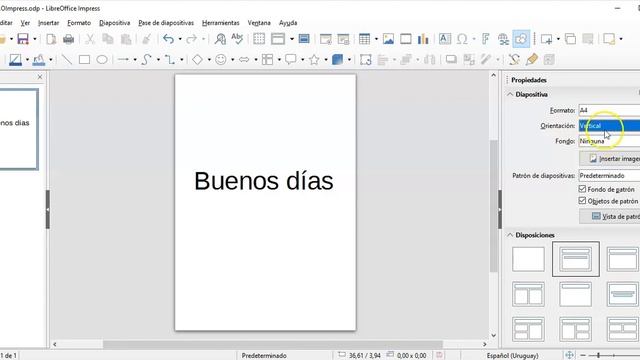Screen dimensions: 640x360
Task: Open the Fondo Ninguna dropdown
Action: (x=609, y=141)
